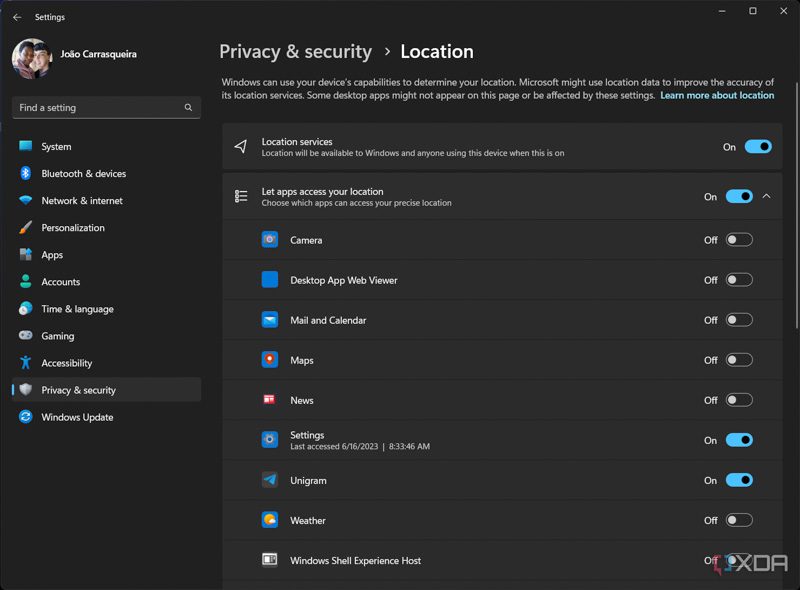Click the Windows Update sync icon
This screenshot has height=590, width=800.
[26, 417]
